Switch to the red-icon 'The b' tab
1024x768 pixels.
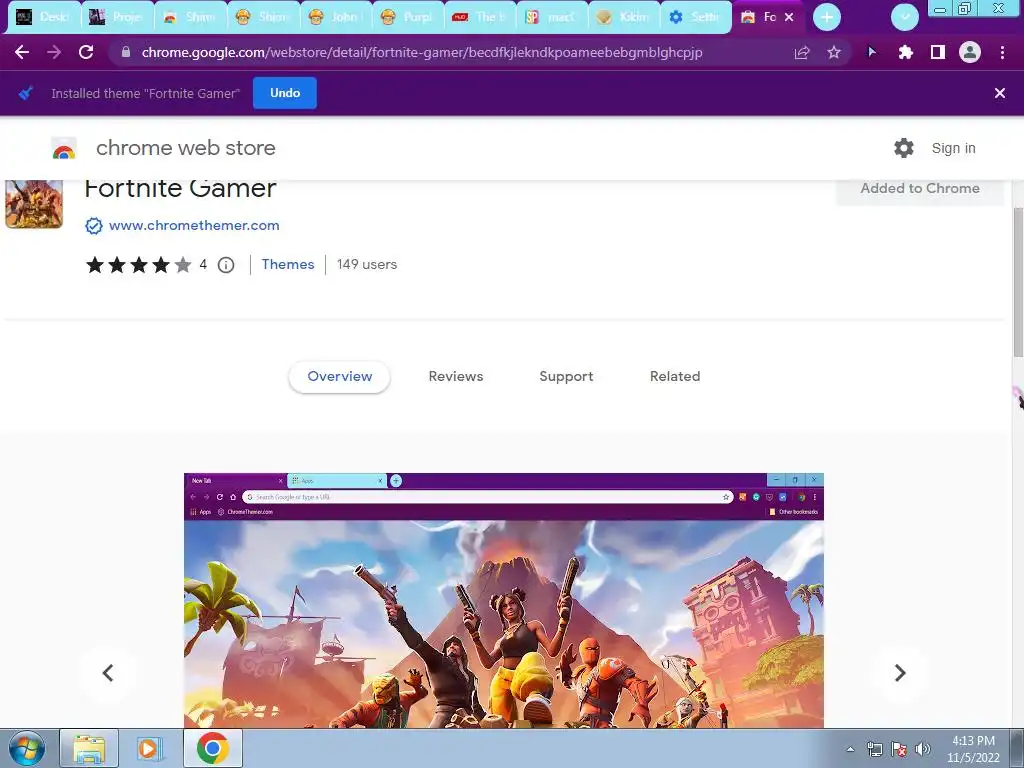tap(480, 17)
